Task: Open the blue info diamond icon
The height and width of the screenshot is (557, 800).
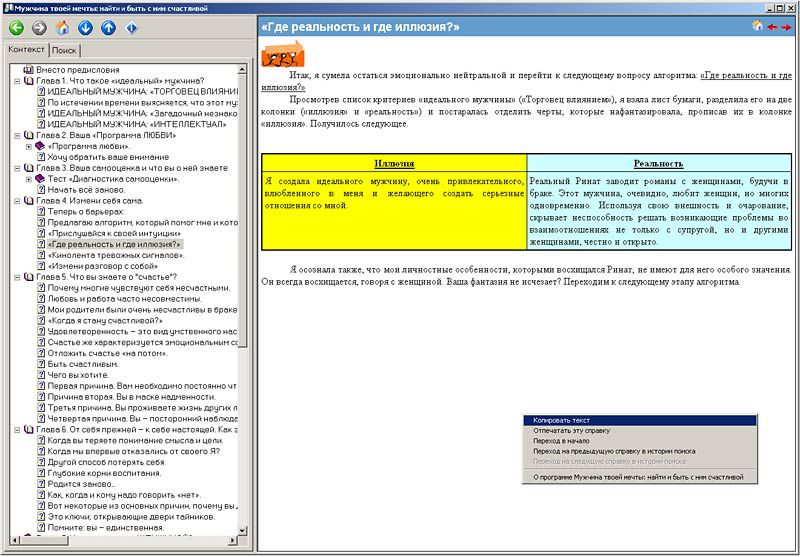Action: 131,27
